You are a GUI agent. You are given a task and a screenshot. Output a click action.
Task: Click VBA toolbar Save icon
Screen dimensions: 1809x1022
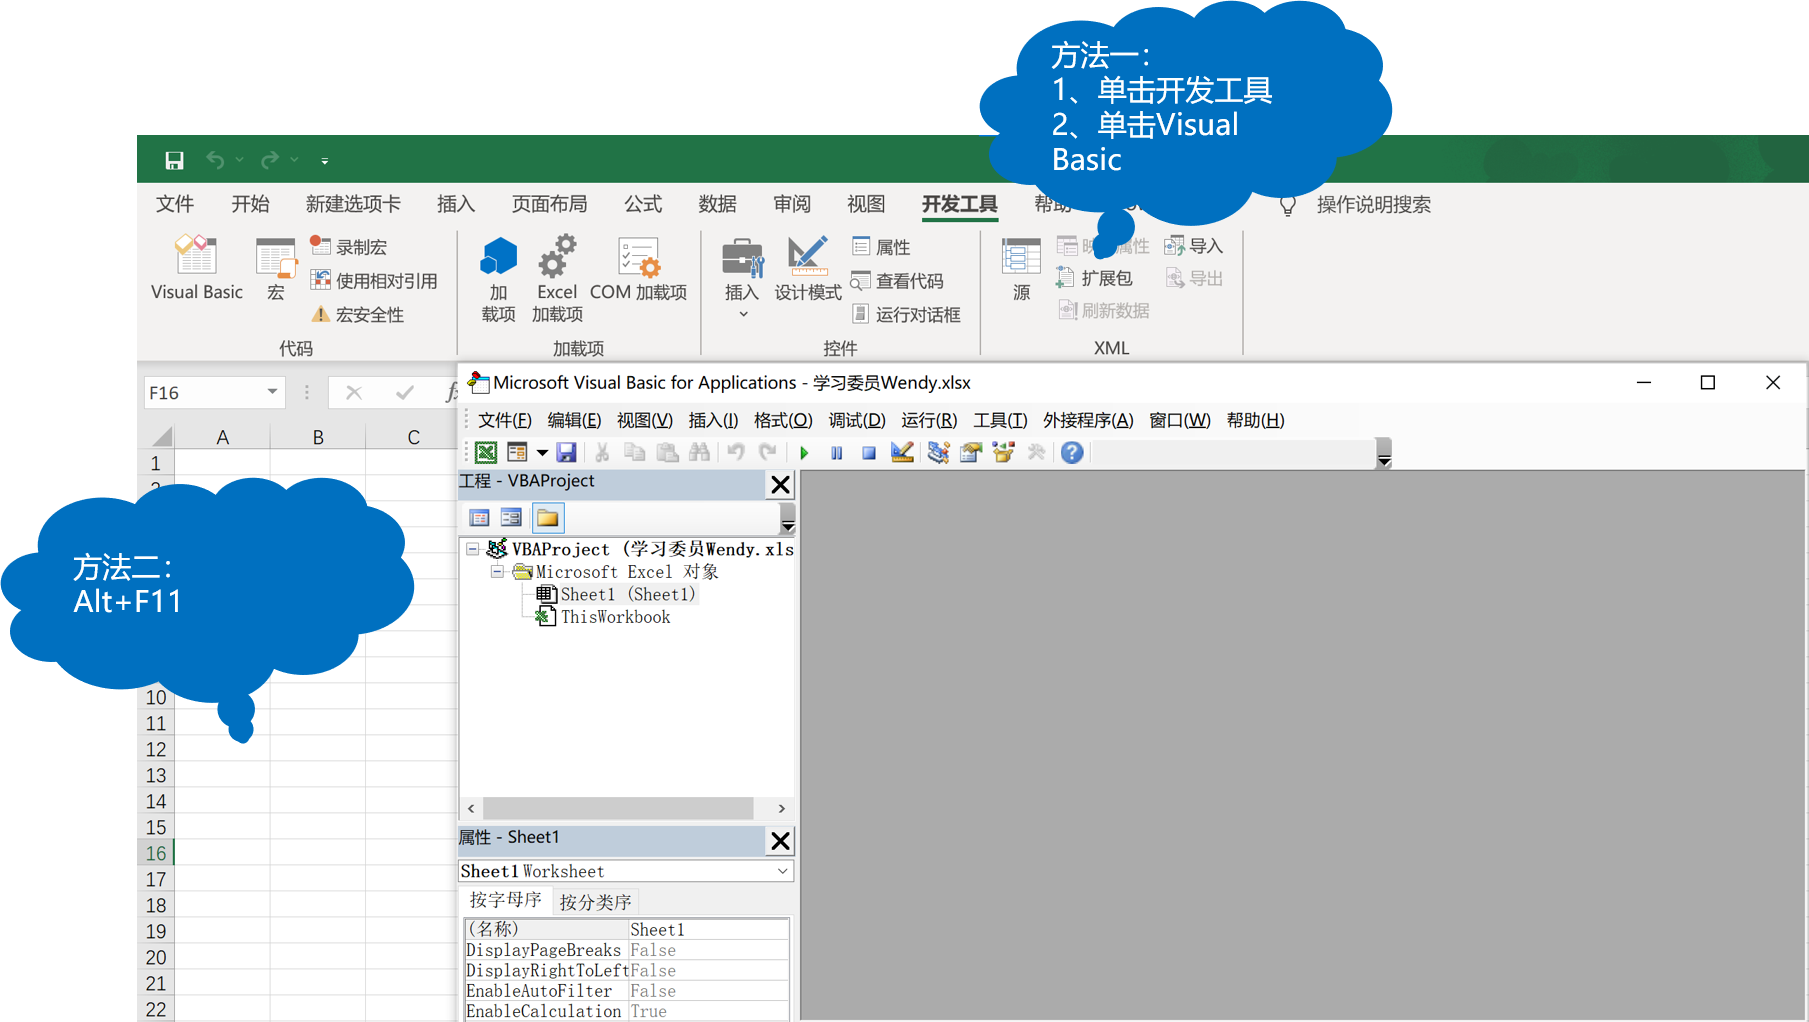pos(567,452)
